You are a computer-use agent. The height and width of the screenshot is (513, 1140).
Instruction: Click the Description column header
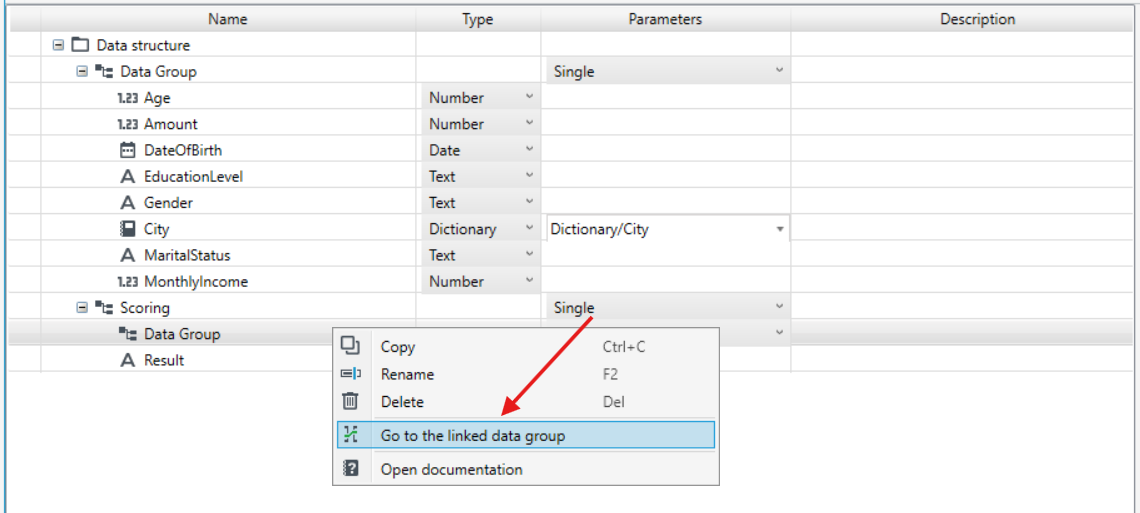(x=977, y=19)
